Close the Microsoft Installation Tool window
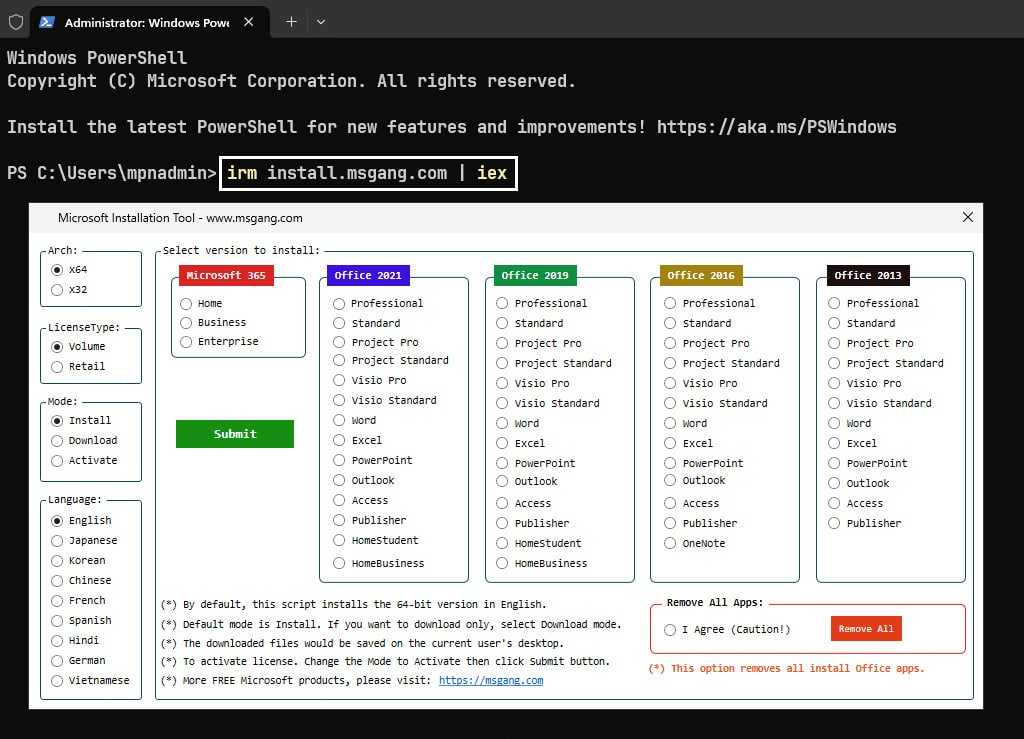 click(x=967, y=217)
